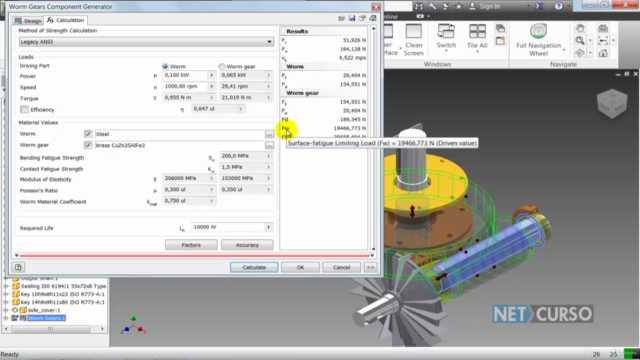Click the satellite communication icon in title bar

tap(446, 6)
